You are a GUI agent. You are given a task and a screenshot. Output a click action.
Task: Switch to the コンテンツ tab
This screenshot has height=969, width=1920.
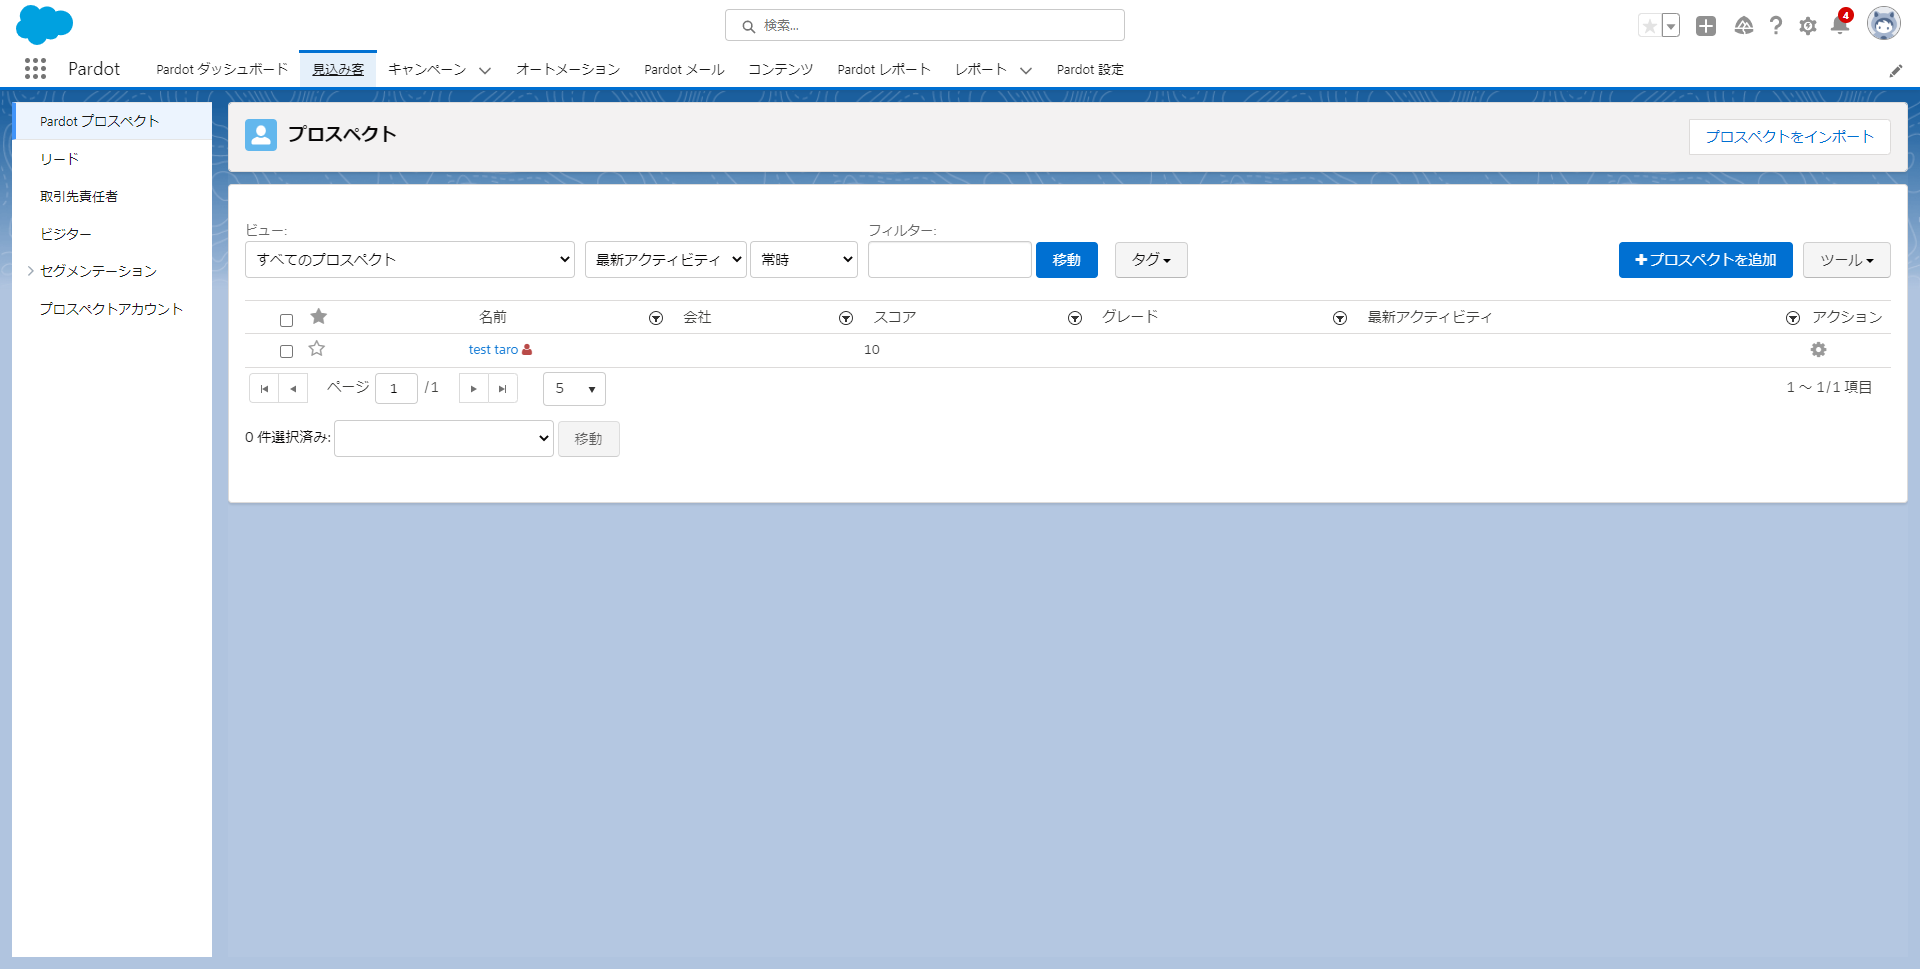coord(781,69)
